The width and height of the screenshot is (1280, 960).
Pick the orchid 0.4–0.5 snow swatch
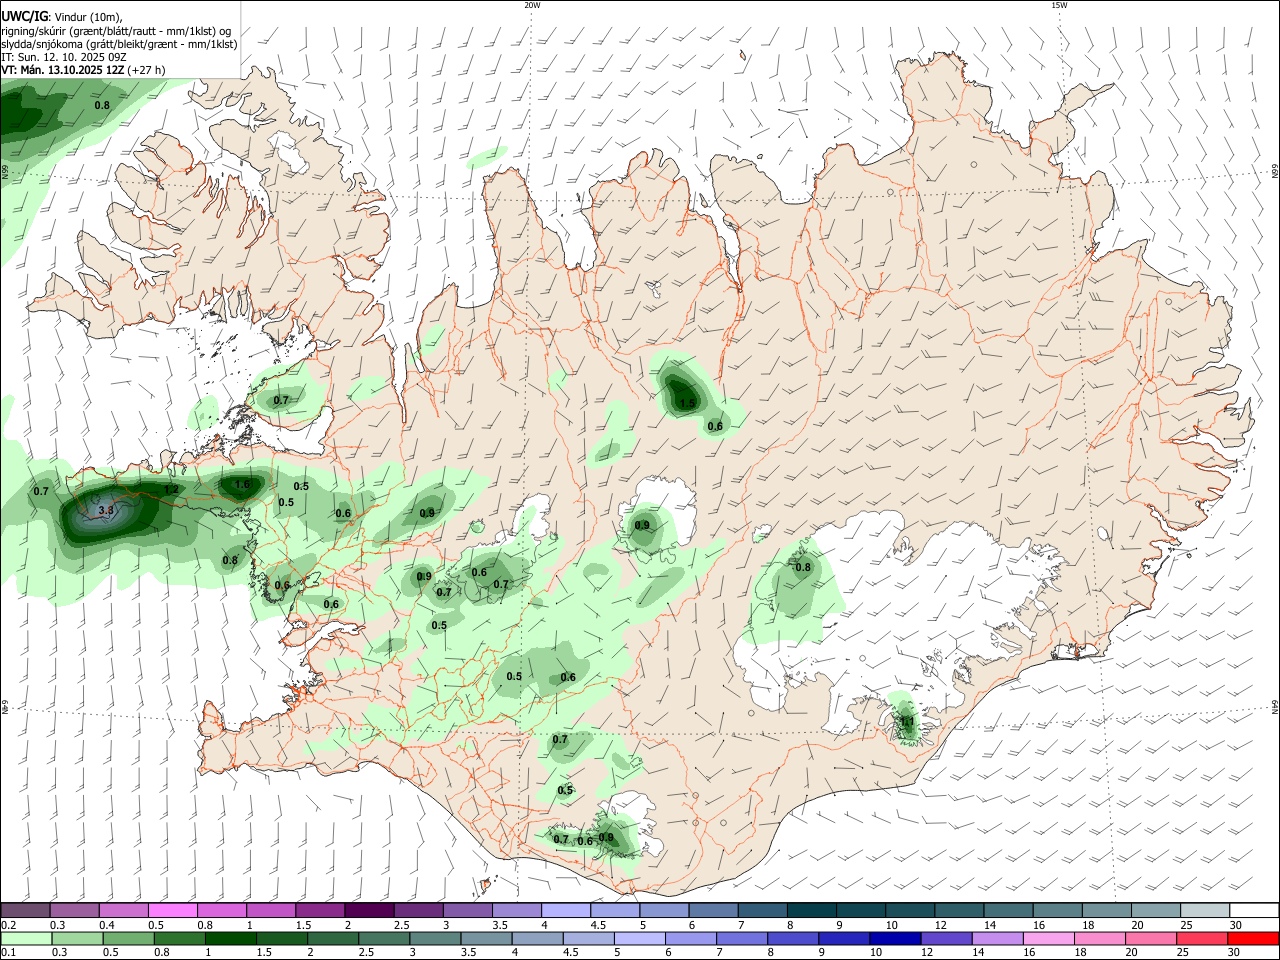coord(123,911)
